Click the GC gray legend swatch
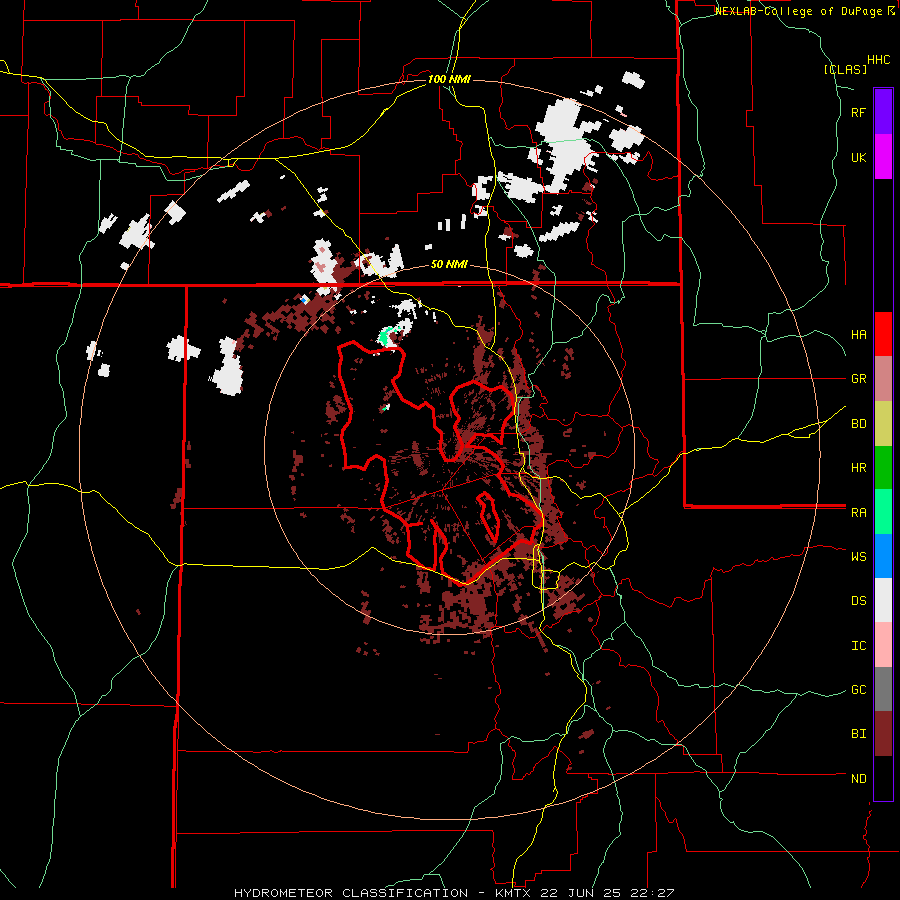Image resolution: width=900 pixels, height=900 pixels. 883,689
